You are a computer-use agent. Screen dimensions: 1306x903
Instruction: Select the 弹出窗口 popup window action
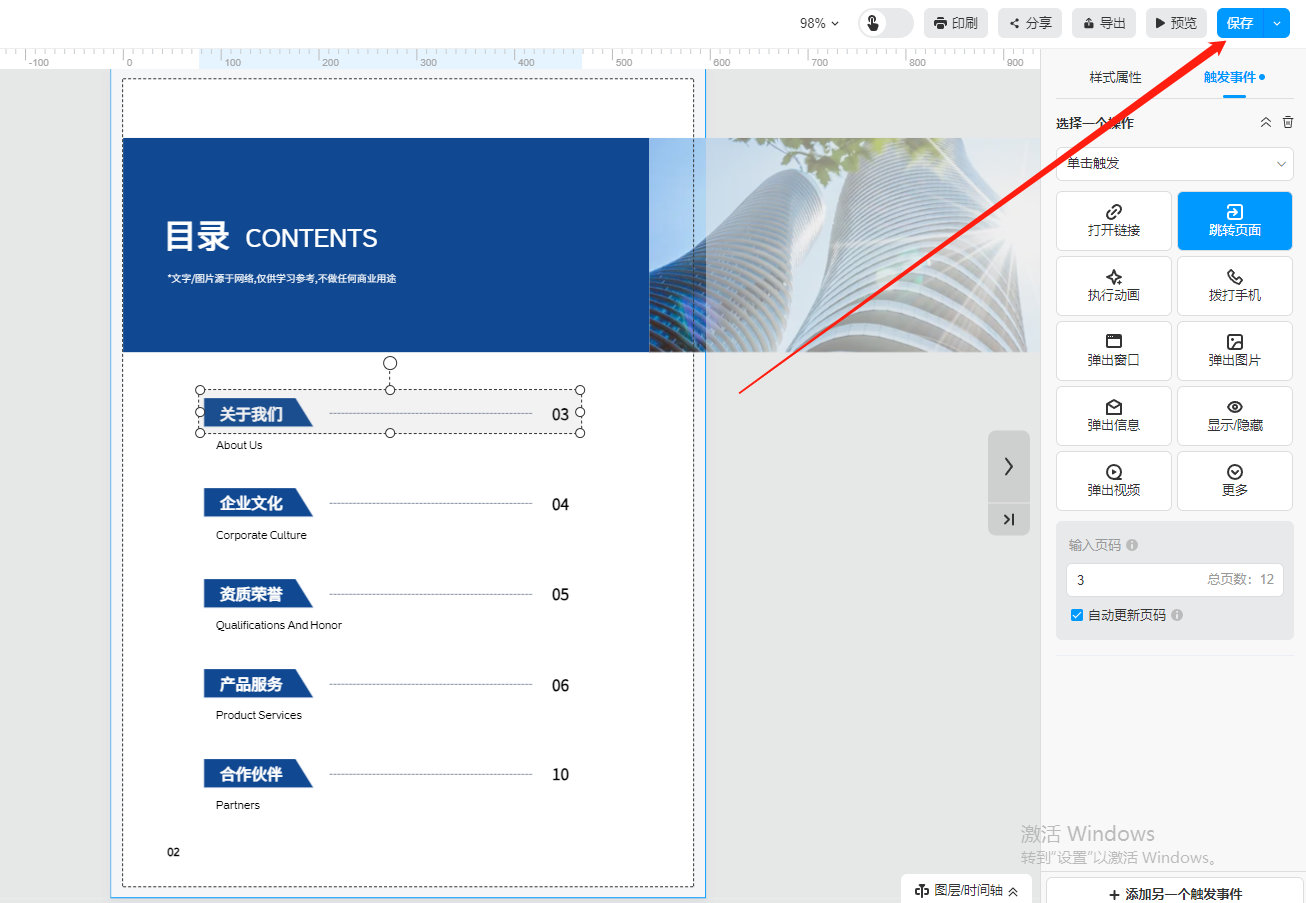(x=1113, y=350)
